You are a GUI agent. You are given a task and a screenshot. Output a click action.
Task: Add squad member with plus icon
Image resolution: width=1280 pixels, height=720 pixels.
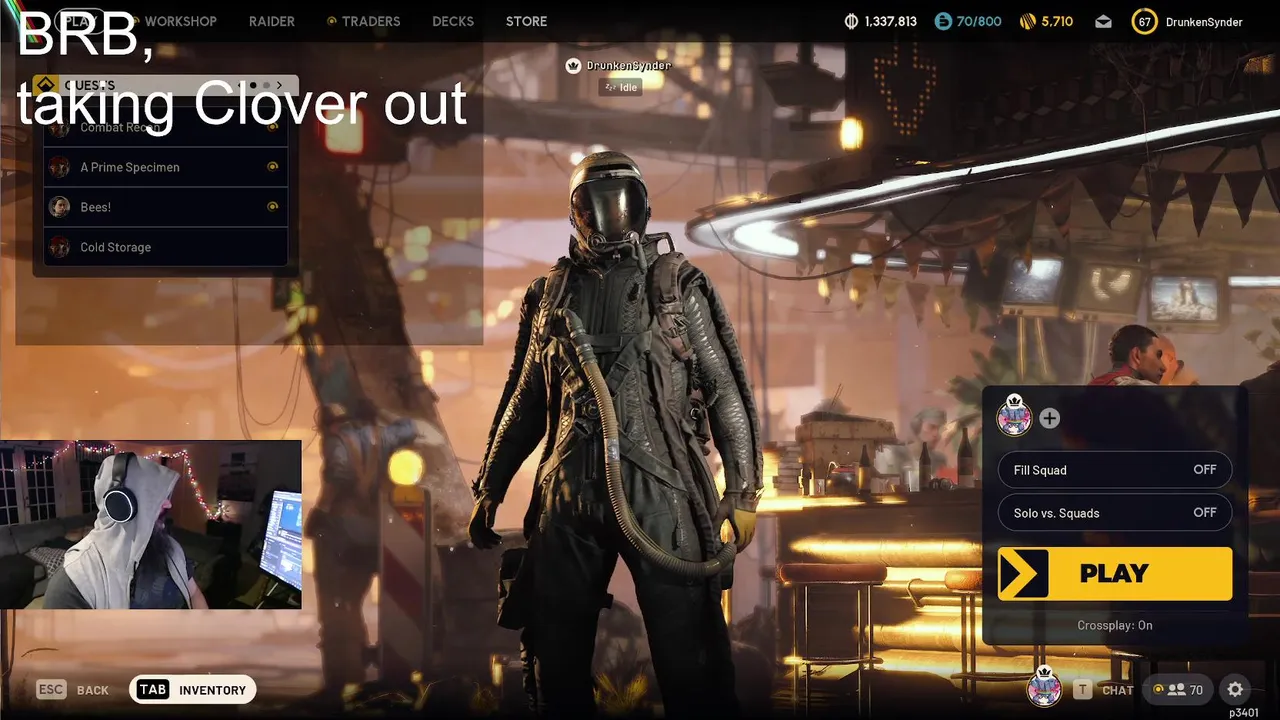(1049, 419)
